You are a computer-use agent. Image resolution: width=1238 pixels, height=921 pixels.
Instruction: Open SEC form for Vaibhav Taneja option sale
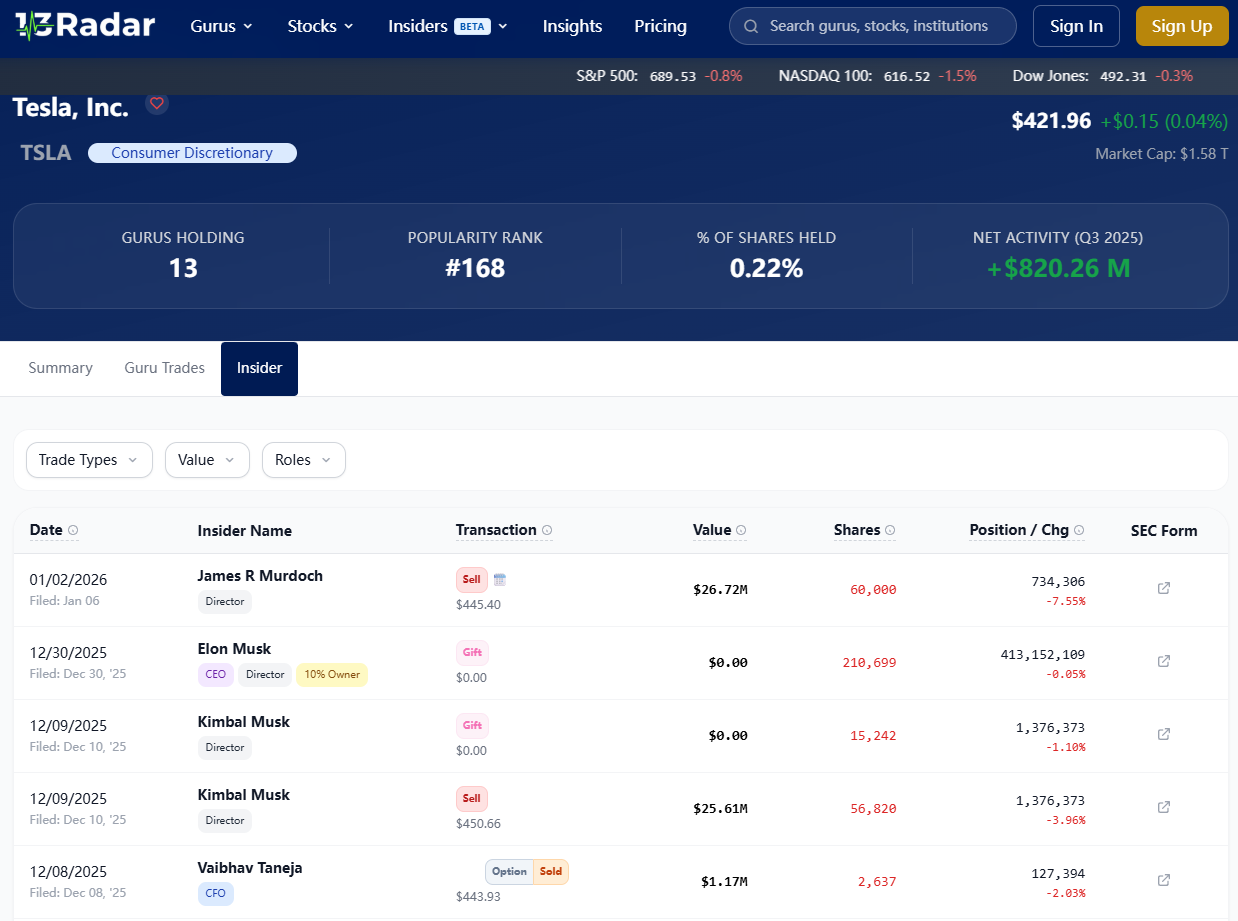[1164, 880]
